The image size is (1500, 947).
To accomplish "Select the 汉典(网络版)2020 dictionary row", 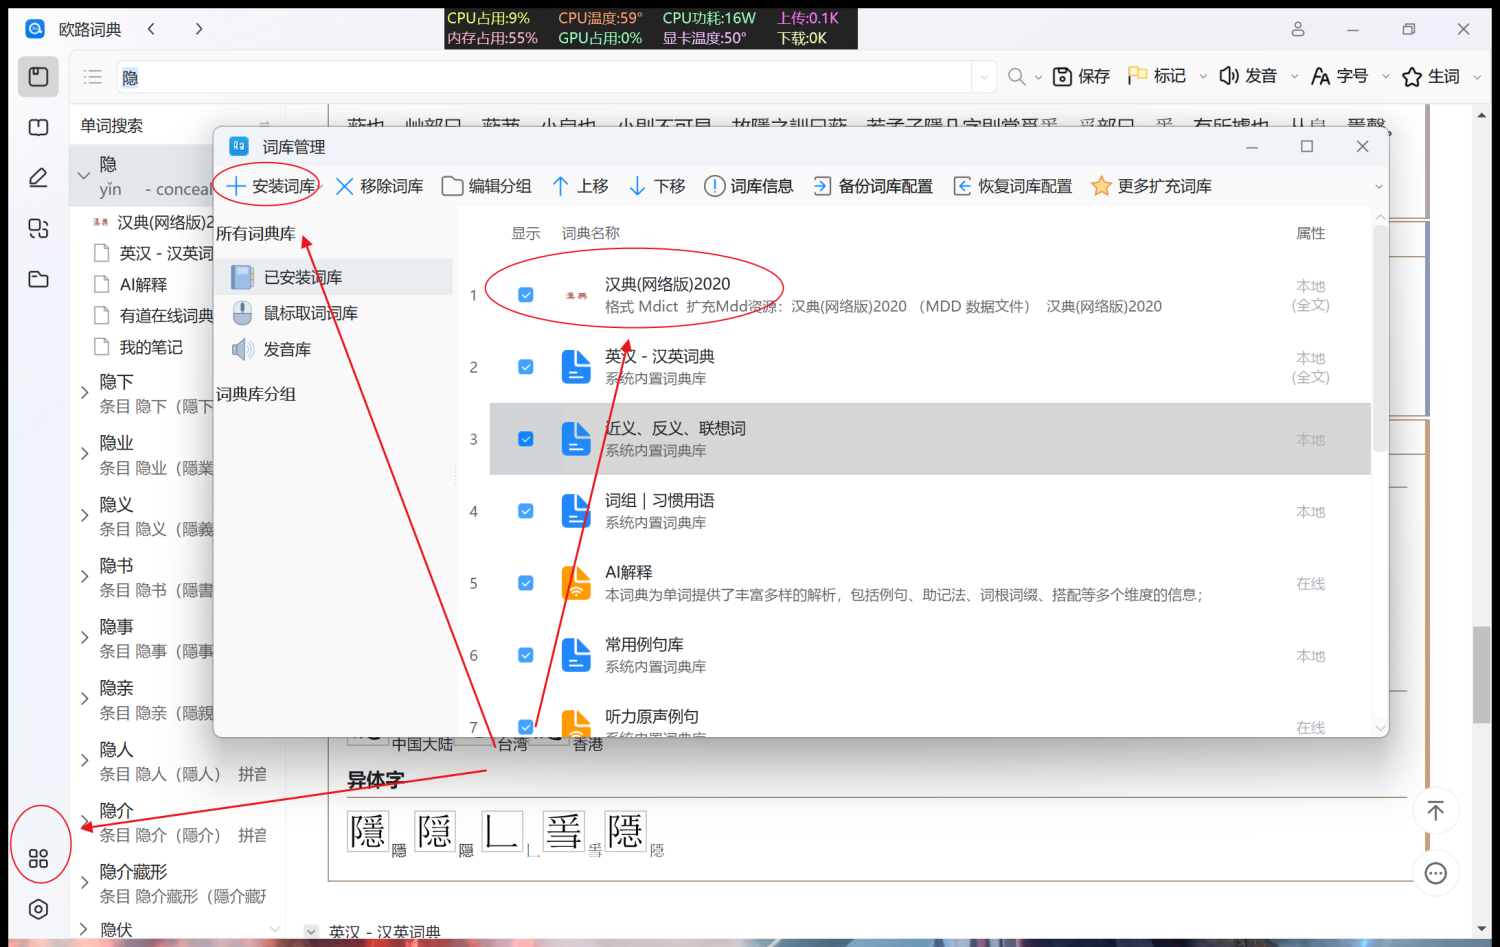I will tap(930, 295).
